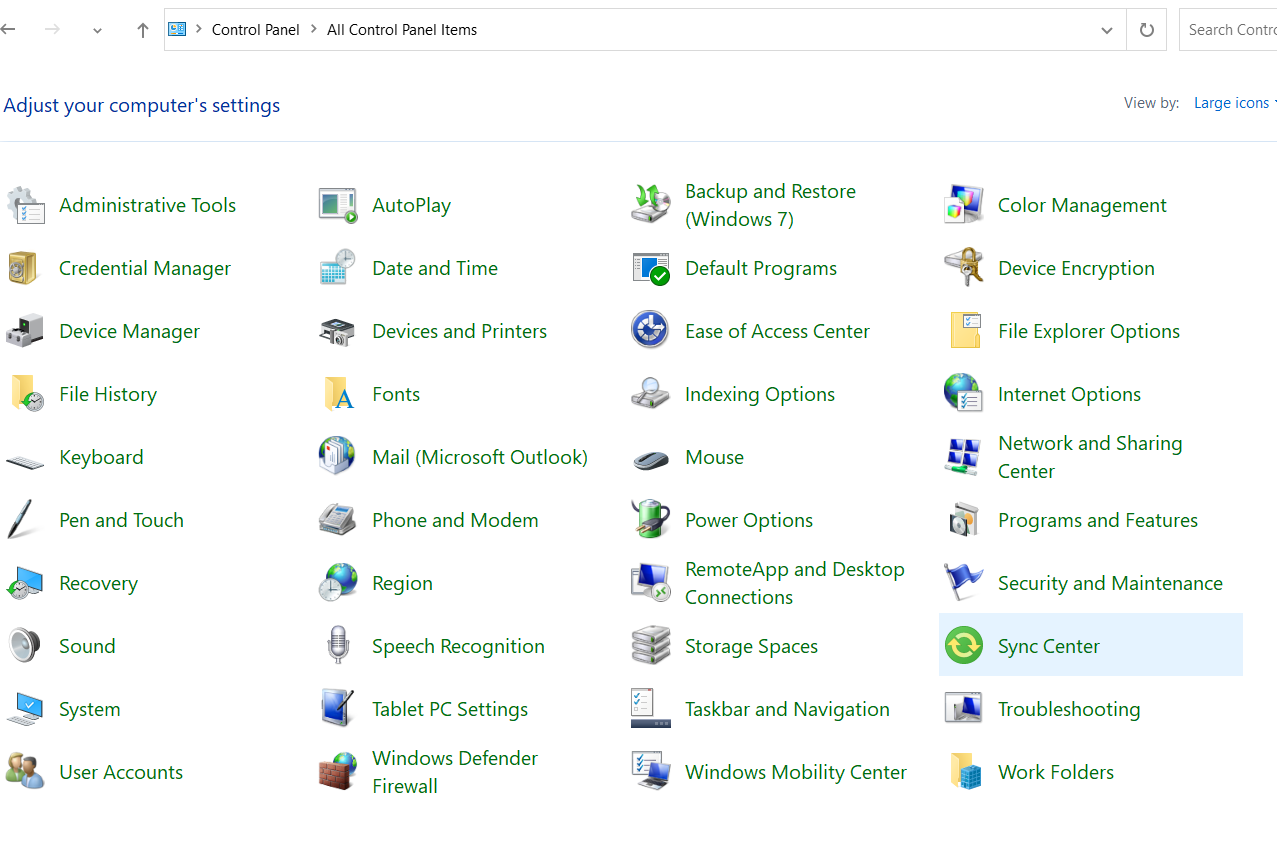The height and width of the screenshot is (851, 1277).
Task: Open the recent locations dropdown arrow
Action: (x=97, y=30)
